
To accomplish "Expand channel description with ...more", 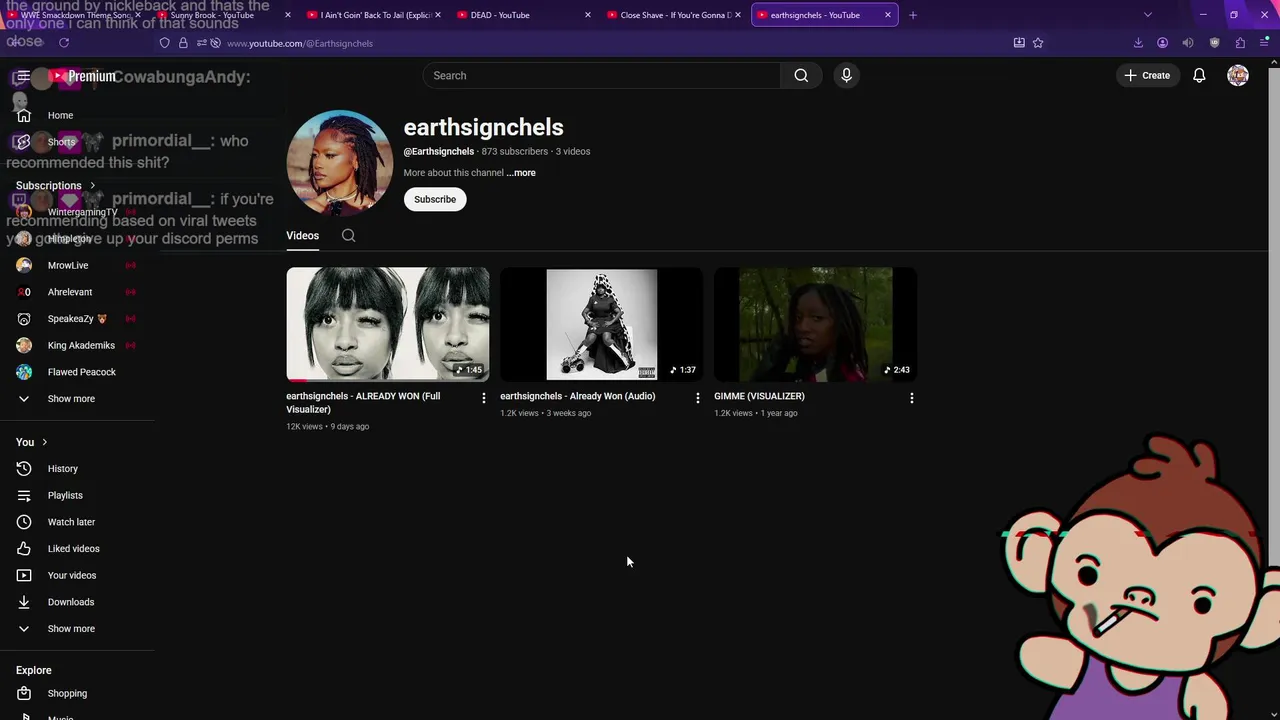I will tap(521, 173).
